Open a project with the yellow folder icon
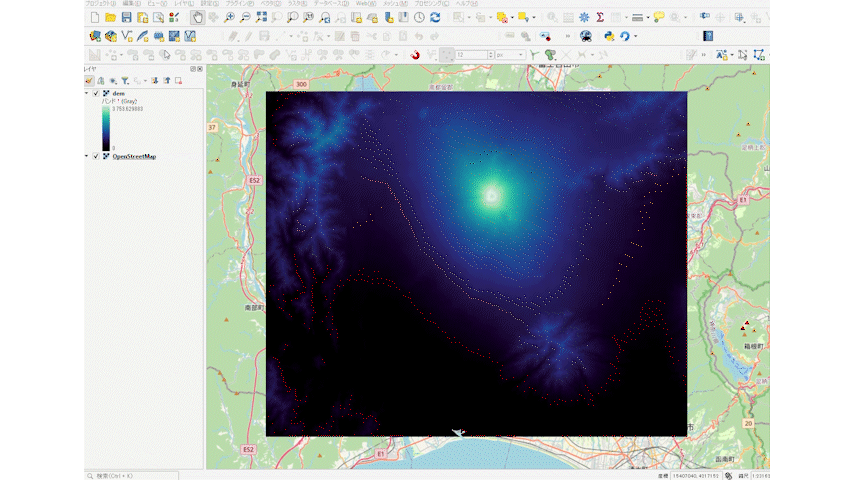Image resolution: width=854 pixels, height=480 pixels. coord(111,17)
